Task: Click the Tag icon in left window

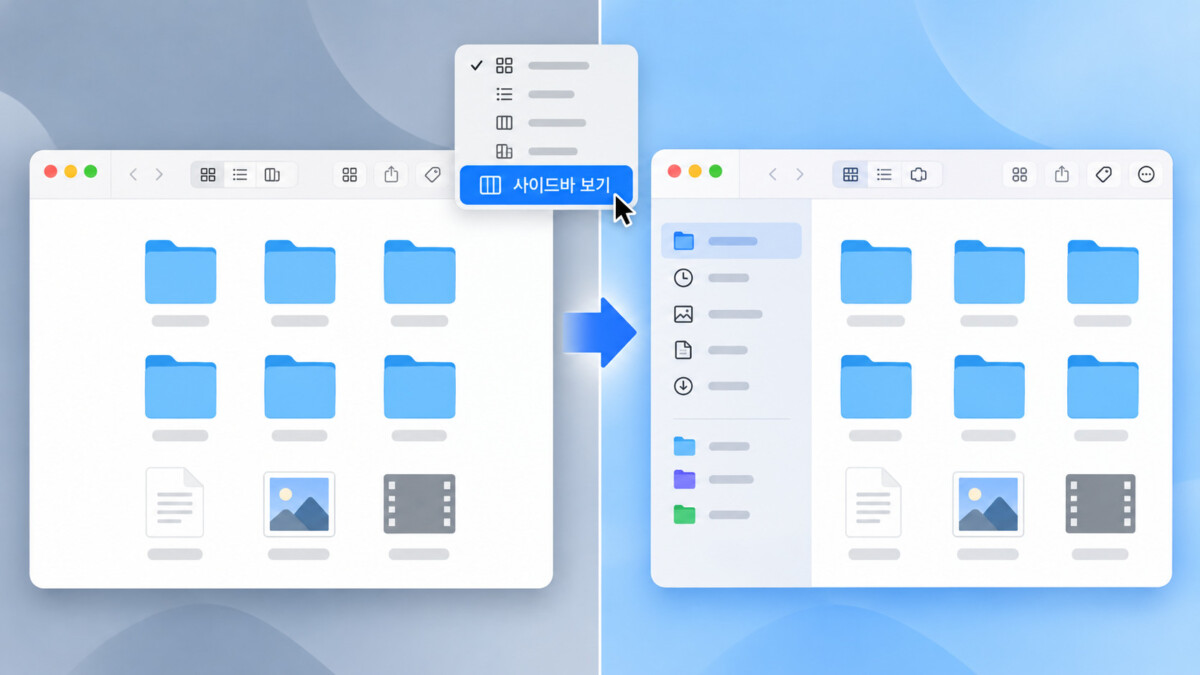Action: coord(432,175)
